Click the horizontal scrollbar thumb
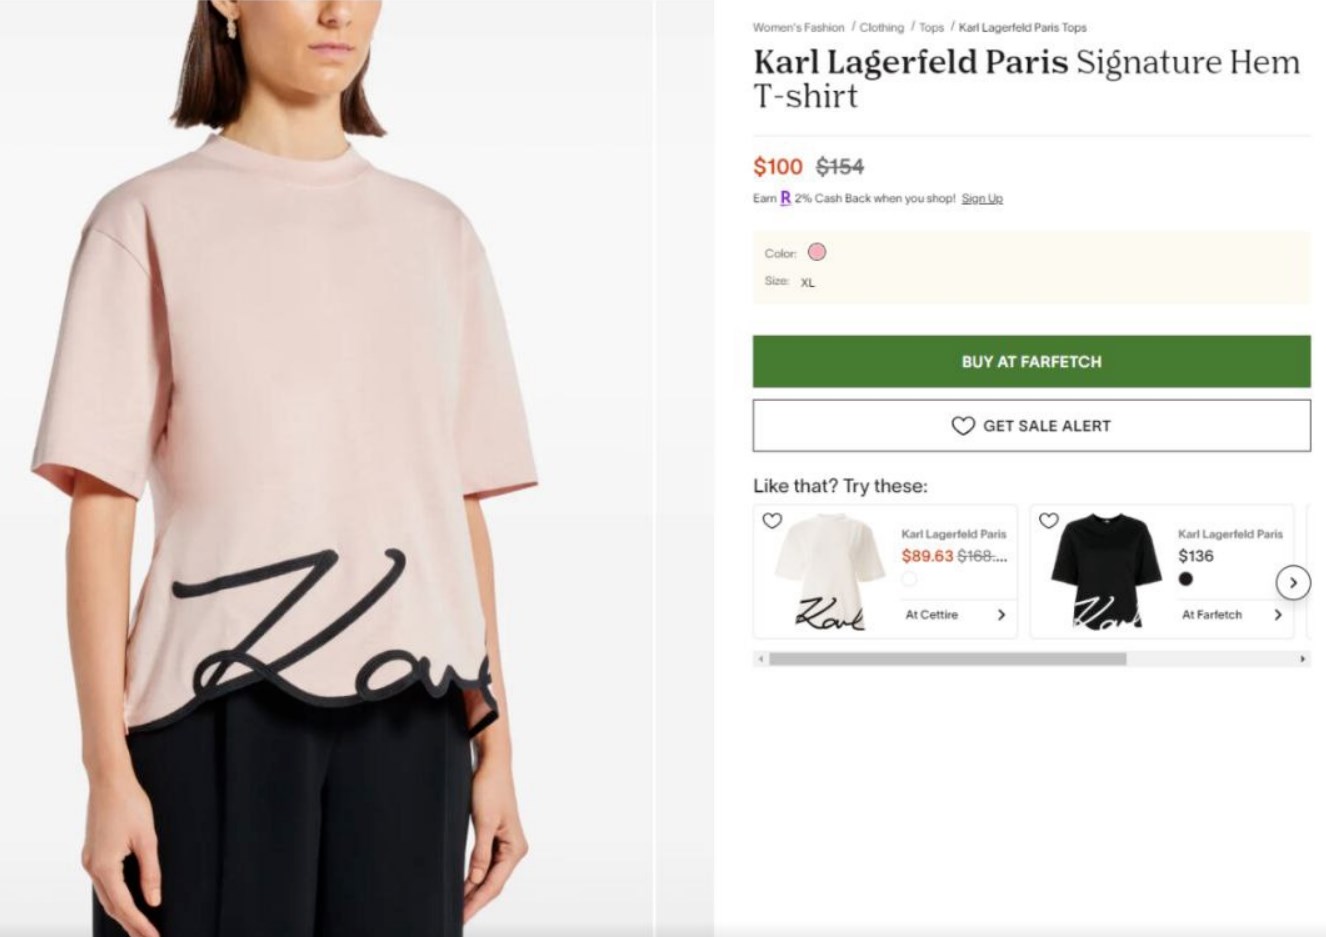This screenshot has width=1326, height=937. pyautogui.click(x=947, y=659)
